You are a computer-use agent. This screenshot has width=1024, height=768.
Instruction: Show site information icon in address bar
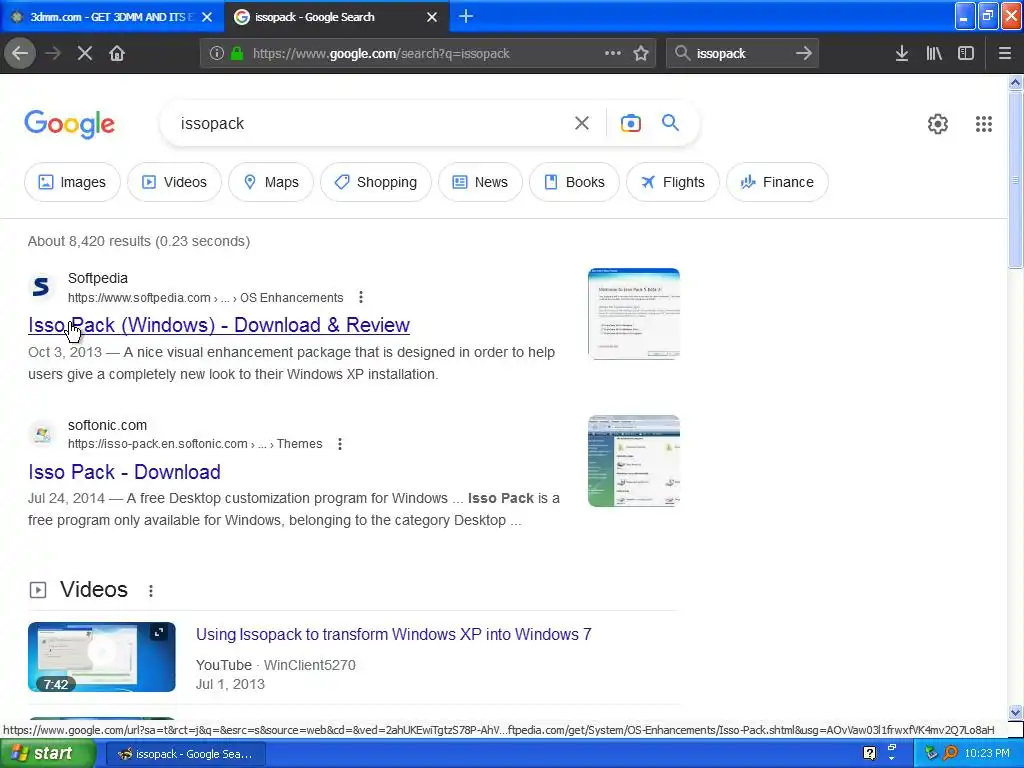217,54
